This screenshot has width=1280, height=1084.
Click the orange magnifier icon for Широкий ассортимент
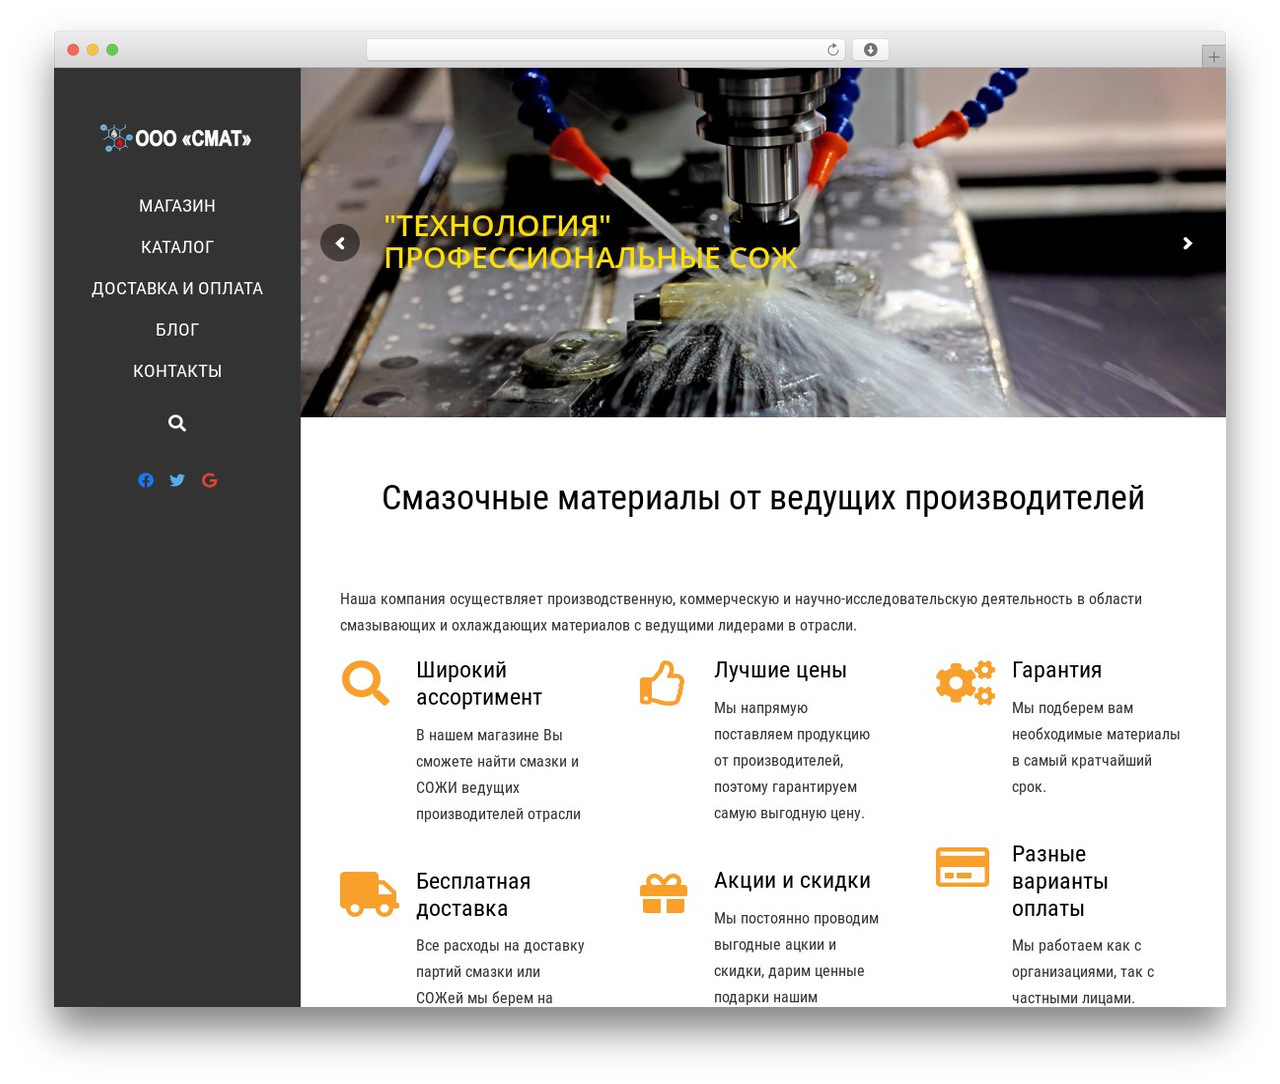click(366, 683)
